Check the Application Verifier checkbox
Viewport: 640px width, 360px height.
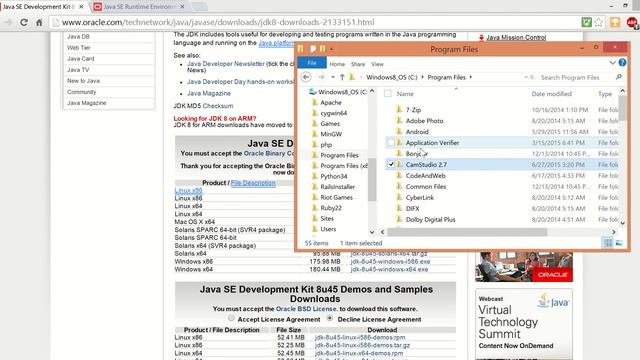tap(391, 142)
